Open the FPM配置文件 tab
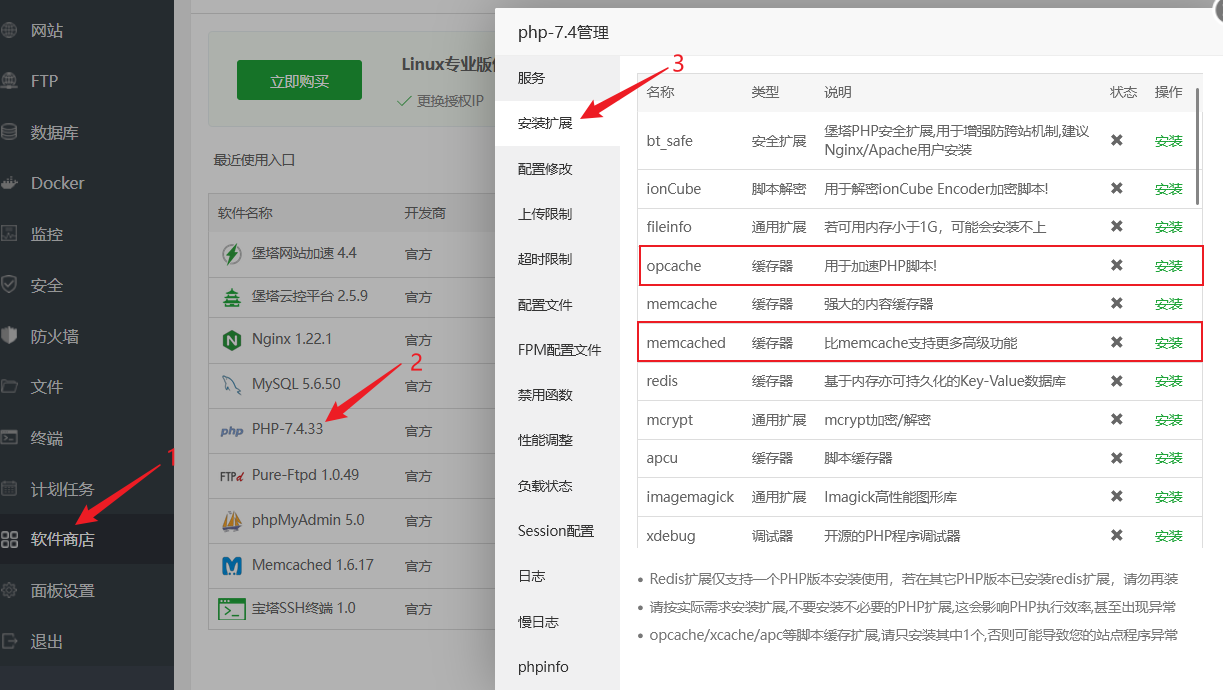The width and height of the screenshot is (1223, 690). (557, 350)
